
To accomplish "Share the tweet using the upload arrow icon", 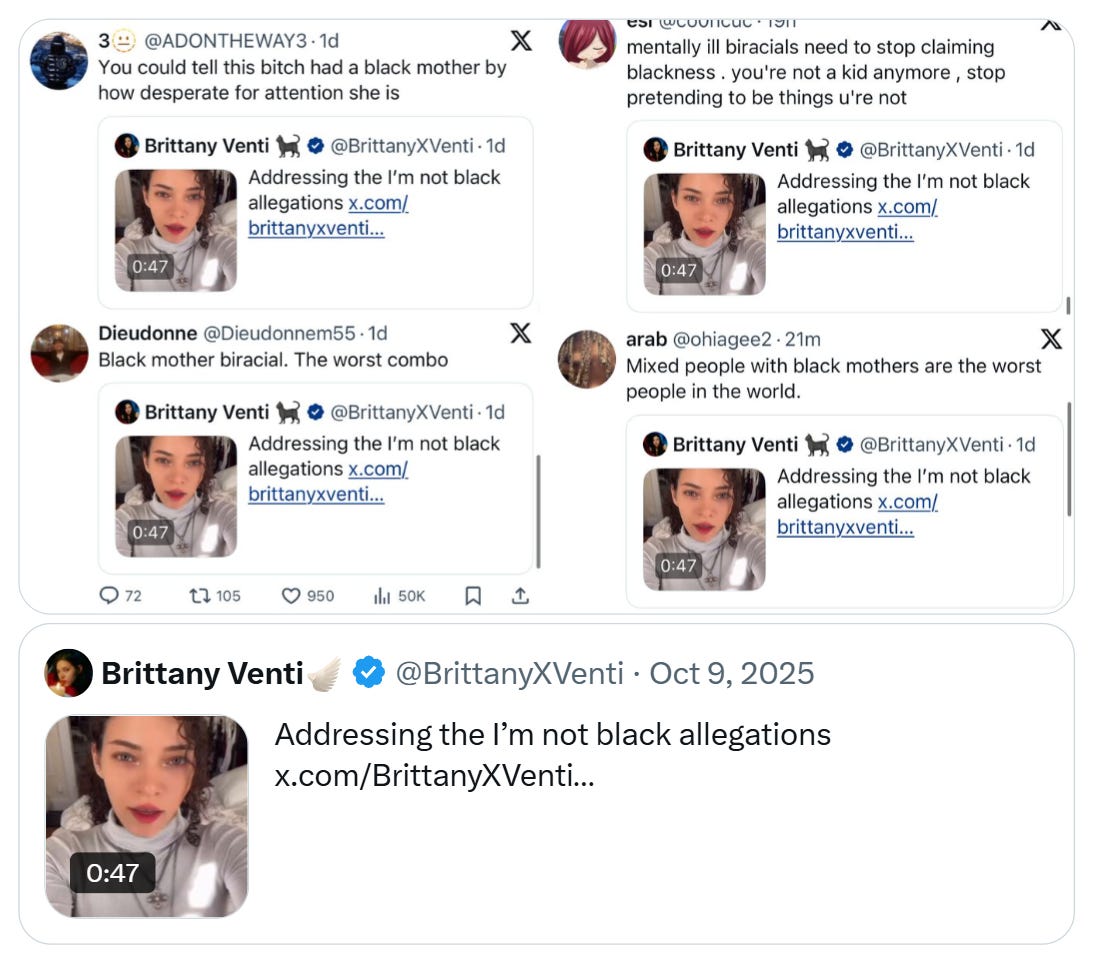I will 520,596.
